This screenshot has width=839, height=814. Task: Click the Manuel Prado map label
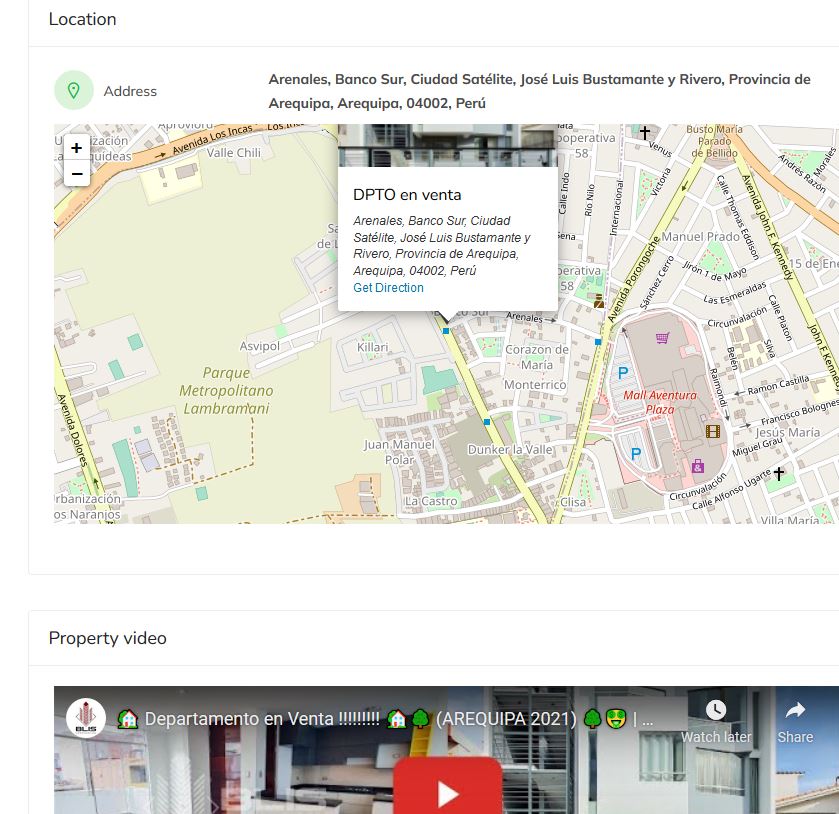point(700,237)
